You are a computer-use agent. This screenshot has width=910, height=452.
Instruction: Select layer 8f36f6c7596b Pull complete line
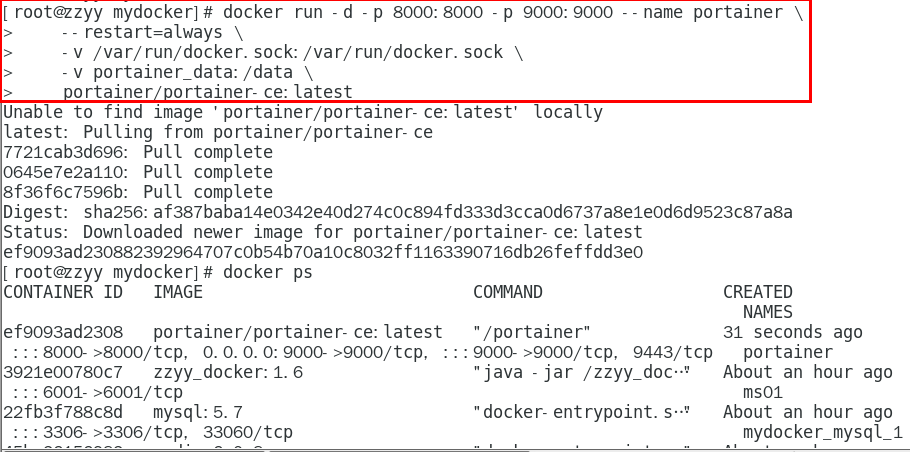[x=138, y=192]
